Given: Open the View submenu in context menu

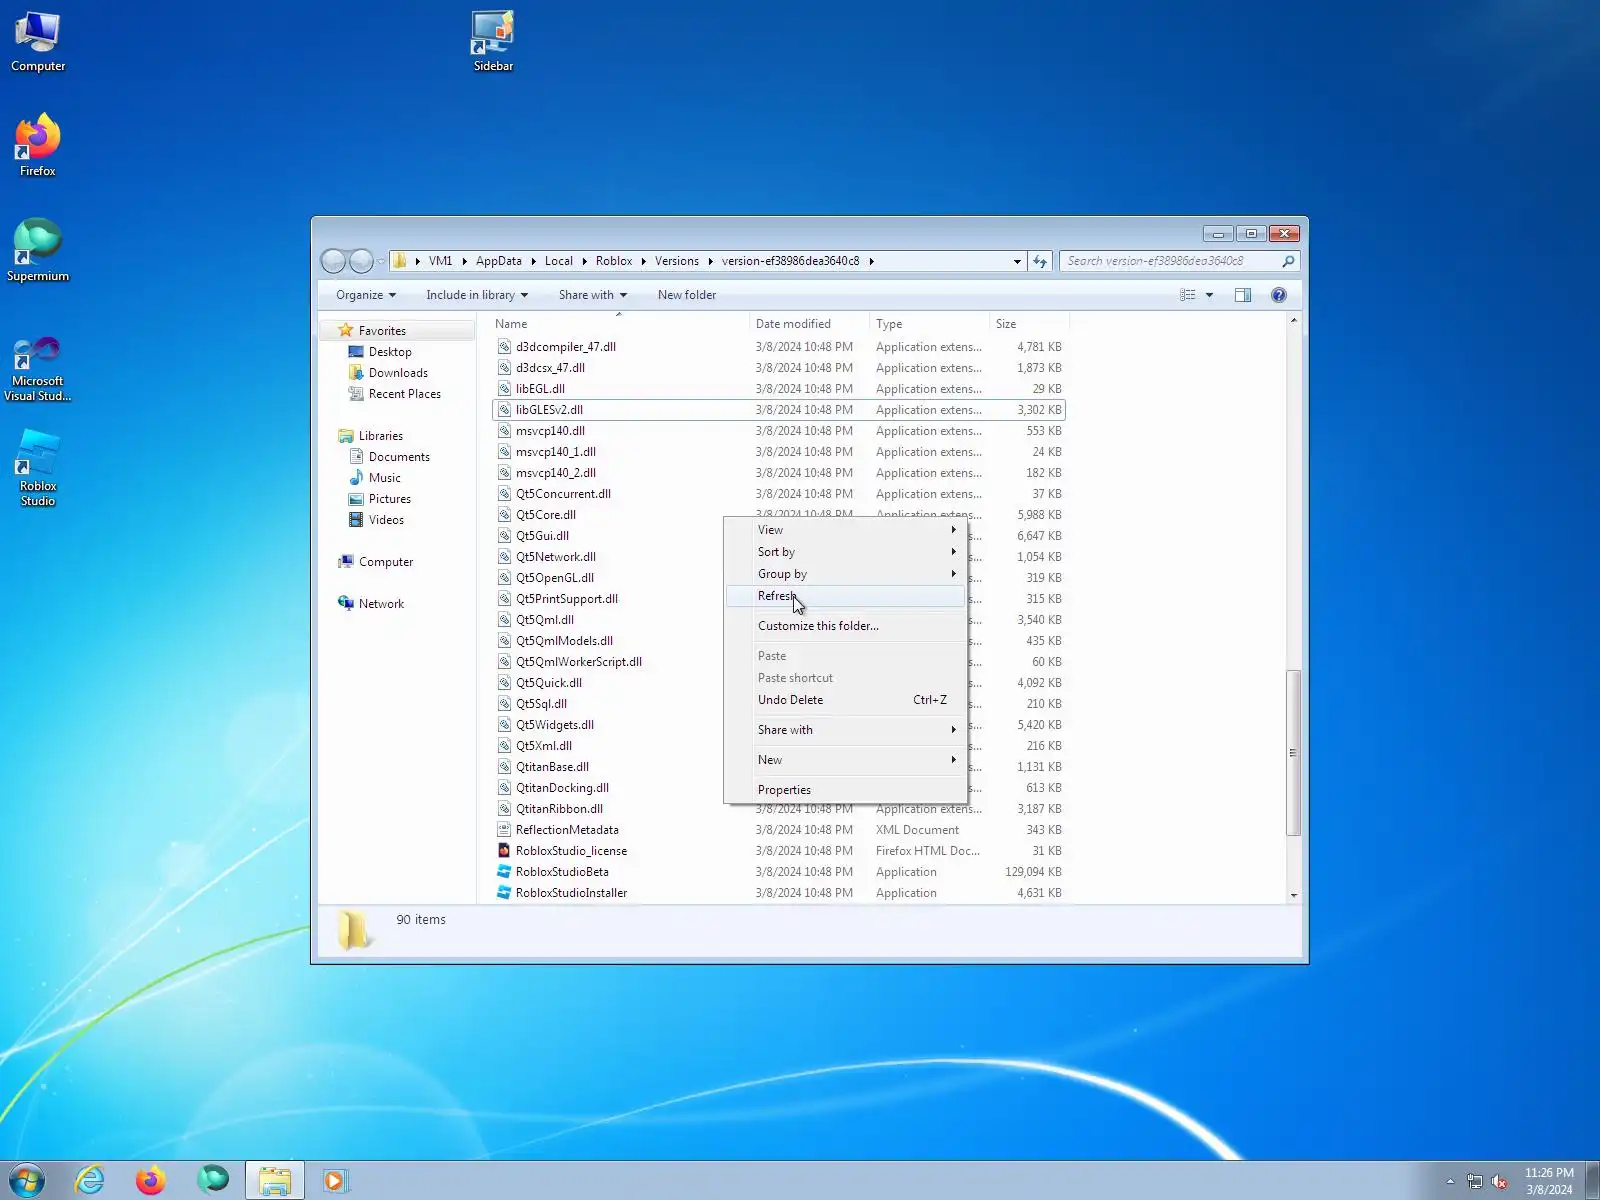Looking at the screenshot, I should pyautogui.click(x=846, y=530).
